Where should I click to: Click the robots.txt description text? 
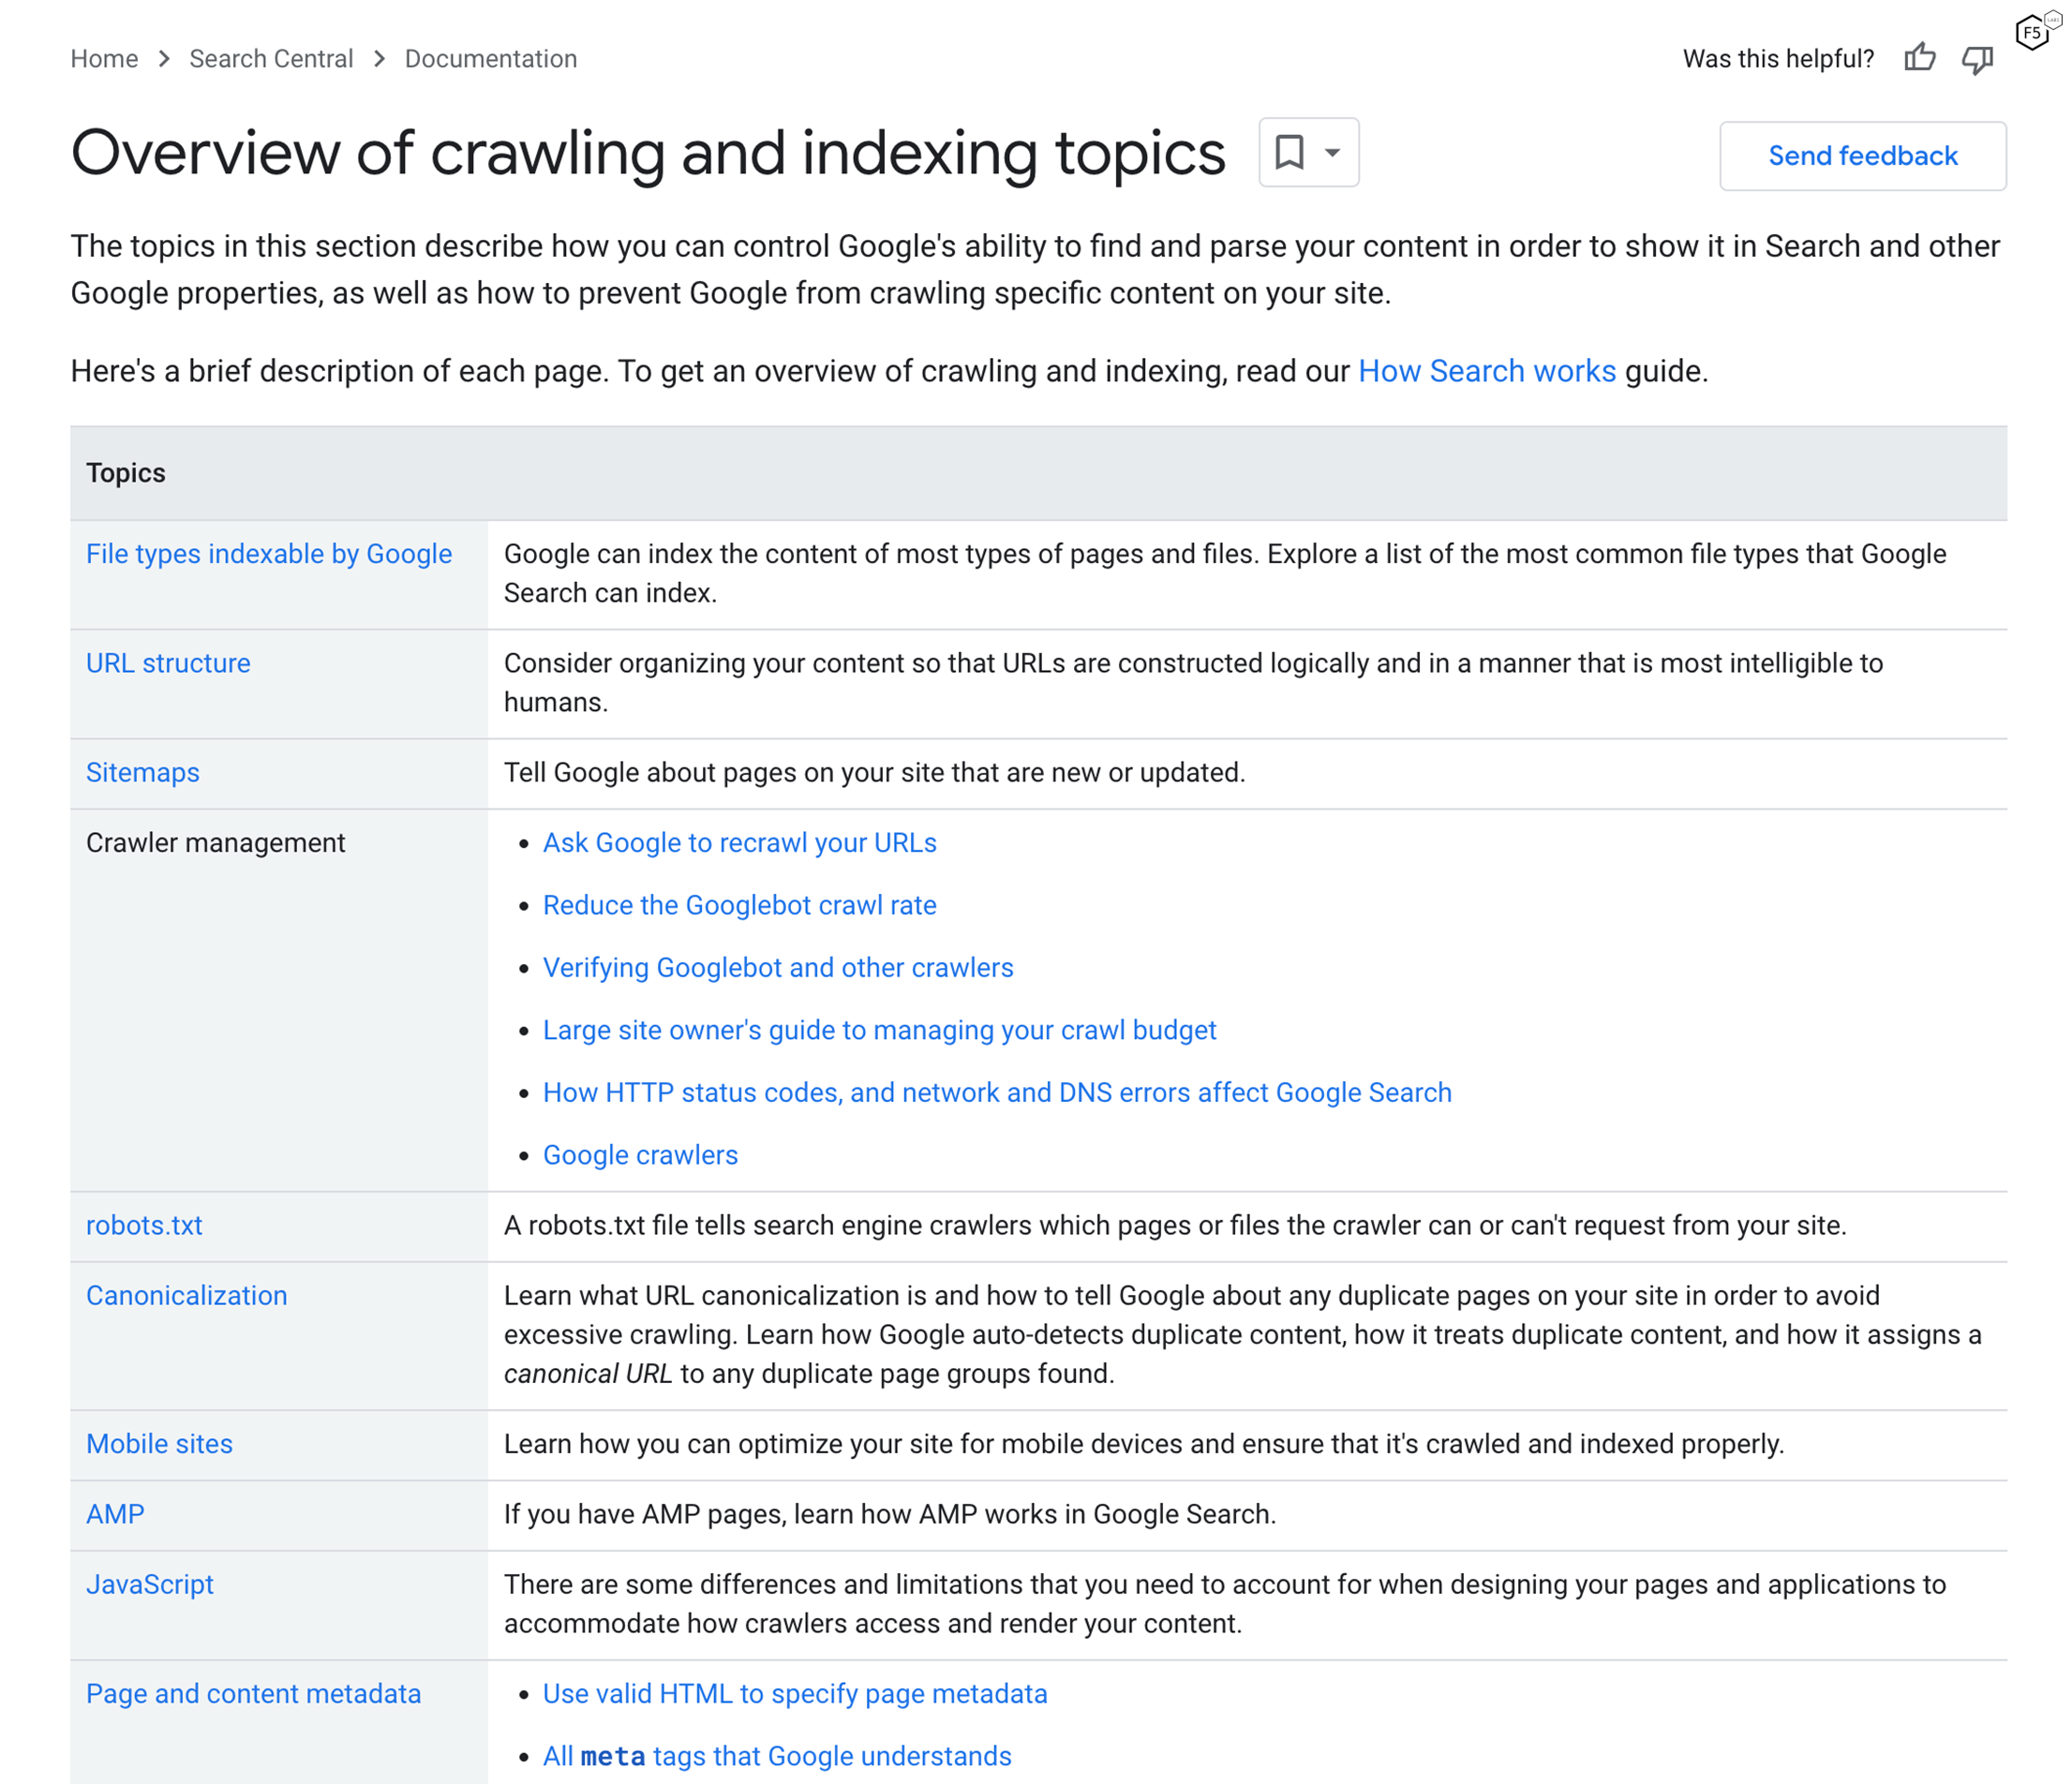click(x=1175, y=1225)
